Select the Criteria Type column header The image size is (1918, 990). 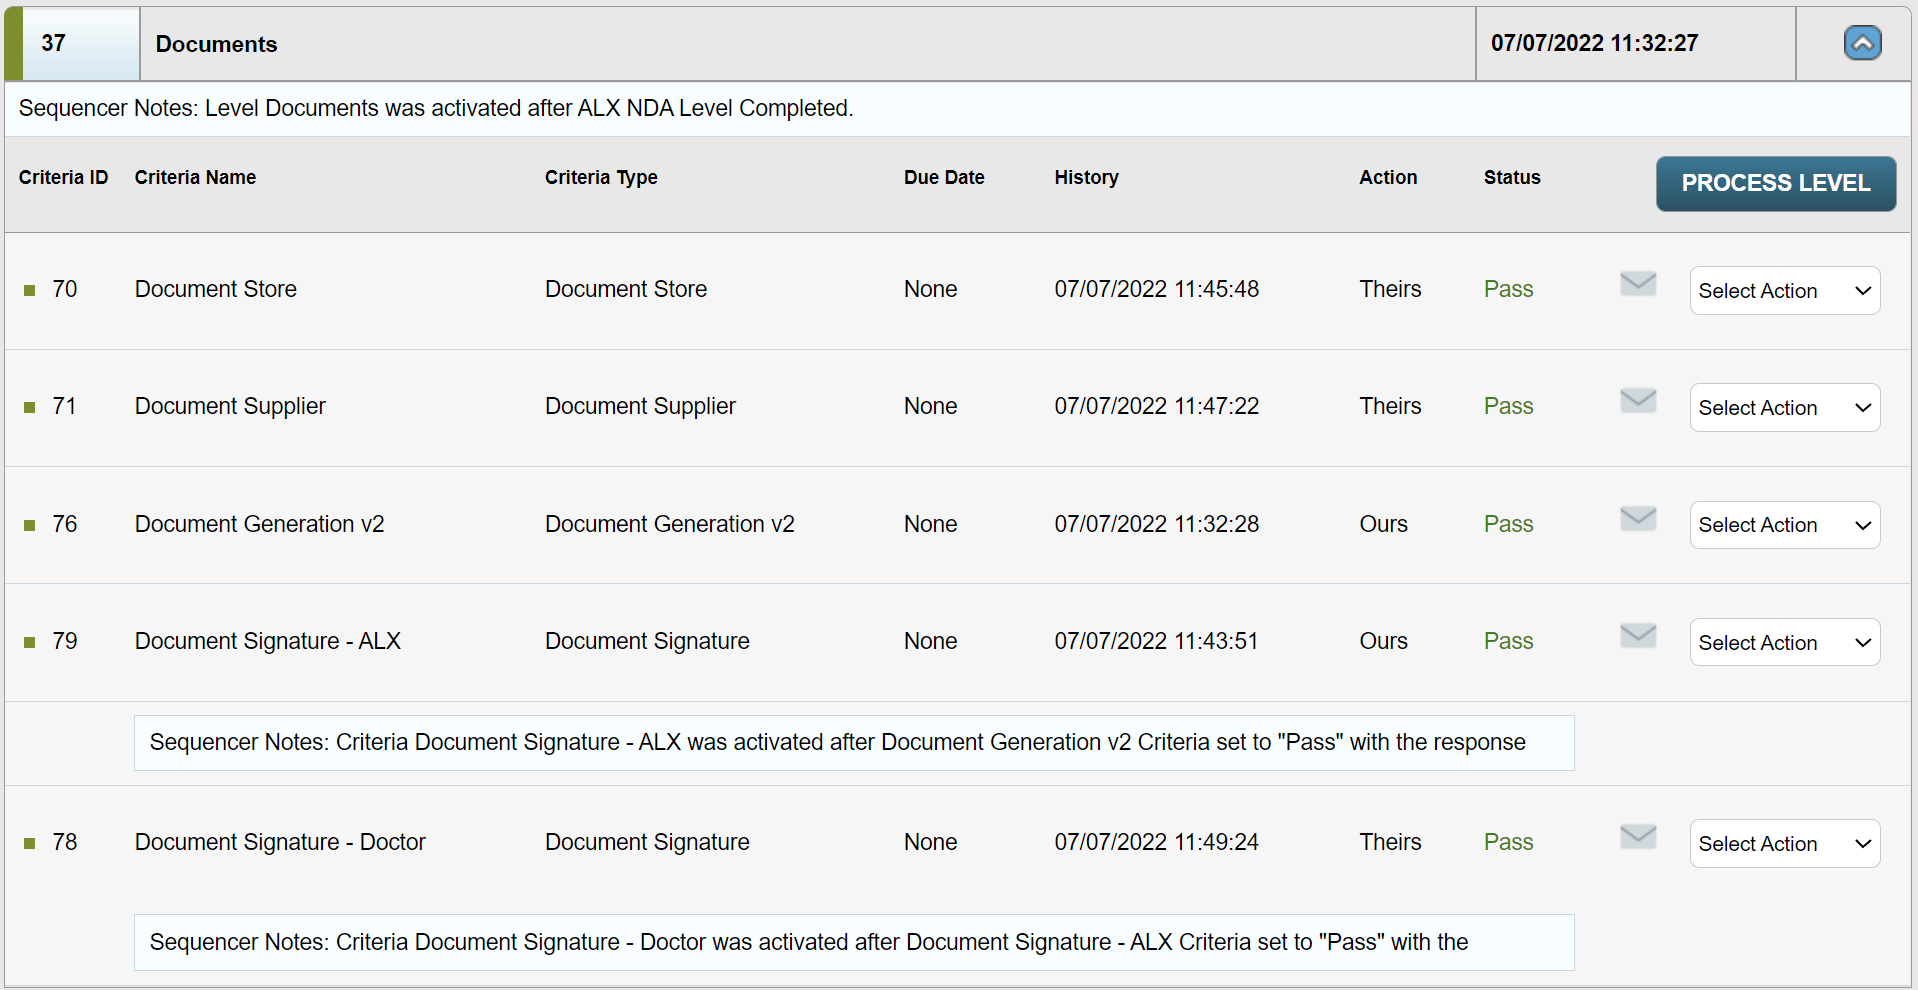point(601,177)
